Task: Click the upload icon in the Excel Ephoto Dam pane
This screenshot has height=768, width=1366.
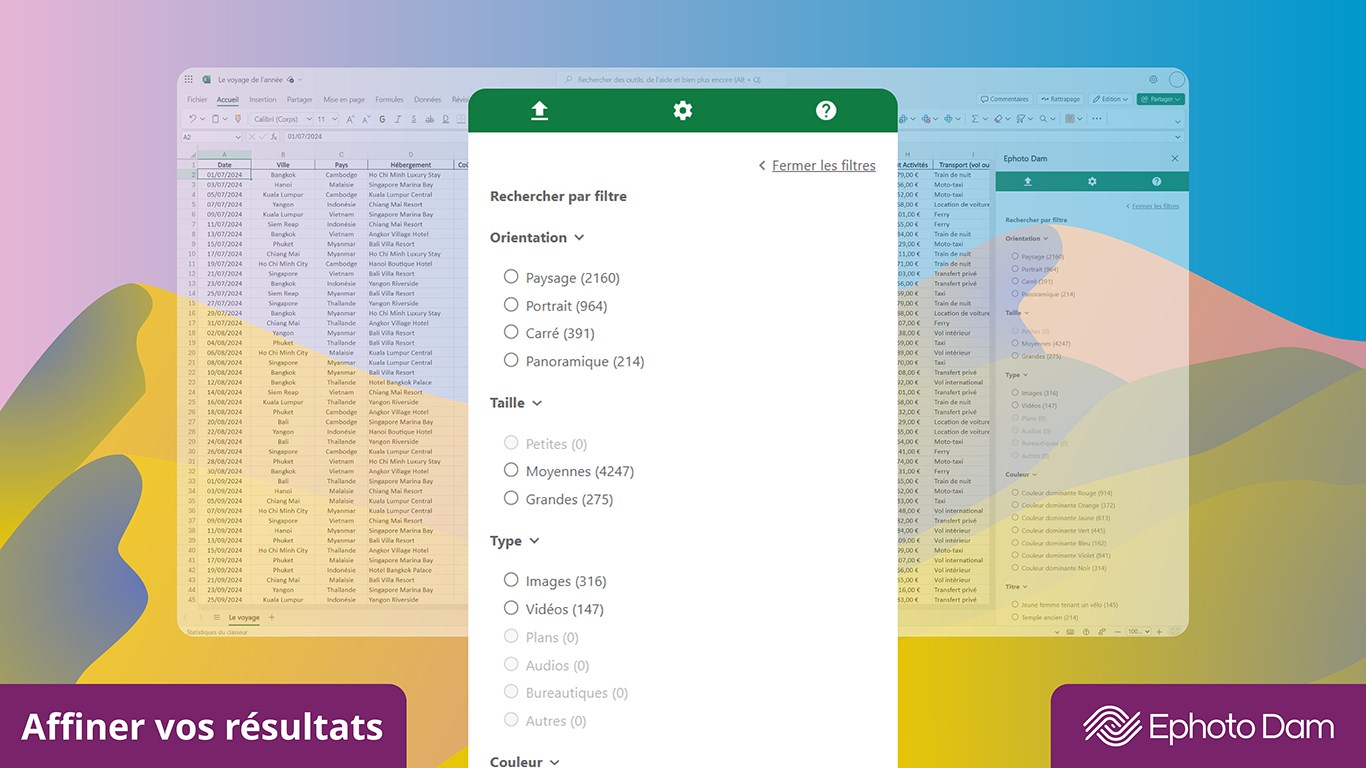Action: (1027, 181)
